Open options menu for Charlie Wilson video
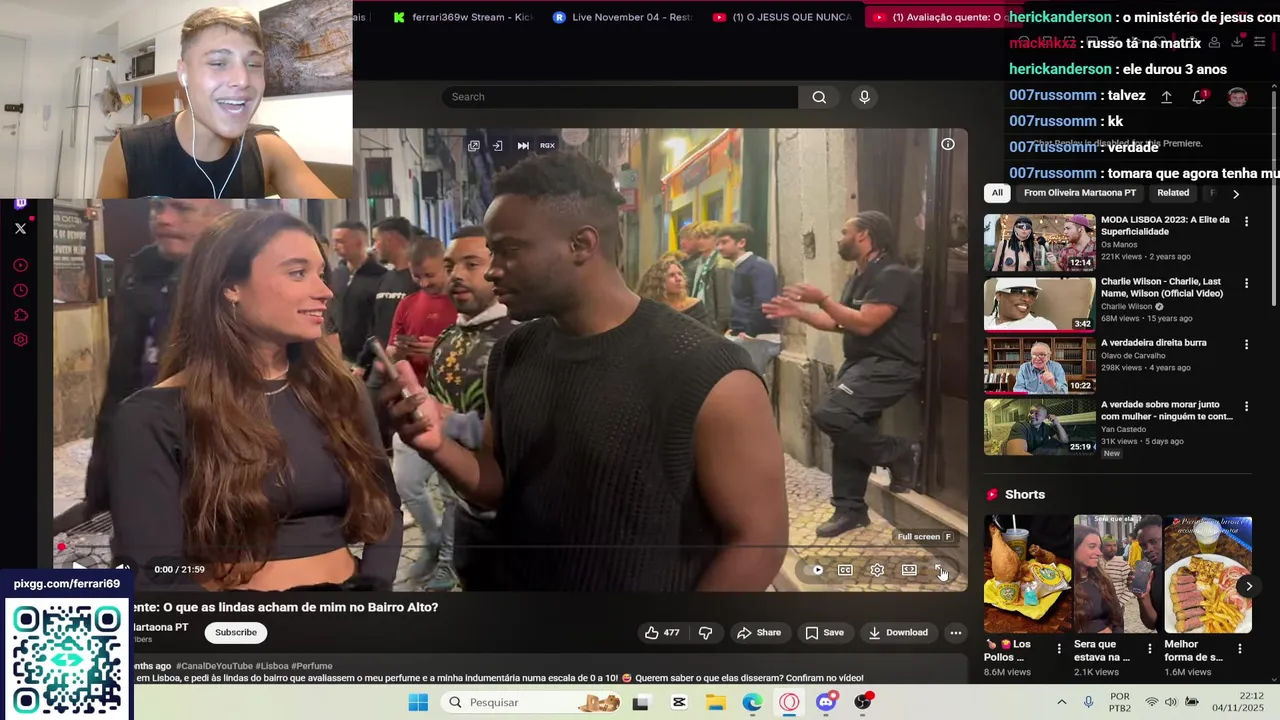Image resolution: width=1280 pixels, height=720 pixels. pyautogui.click(x=1246, y=283)
